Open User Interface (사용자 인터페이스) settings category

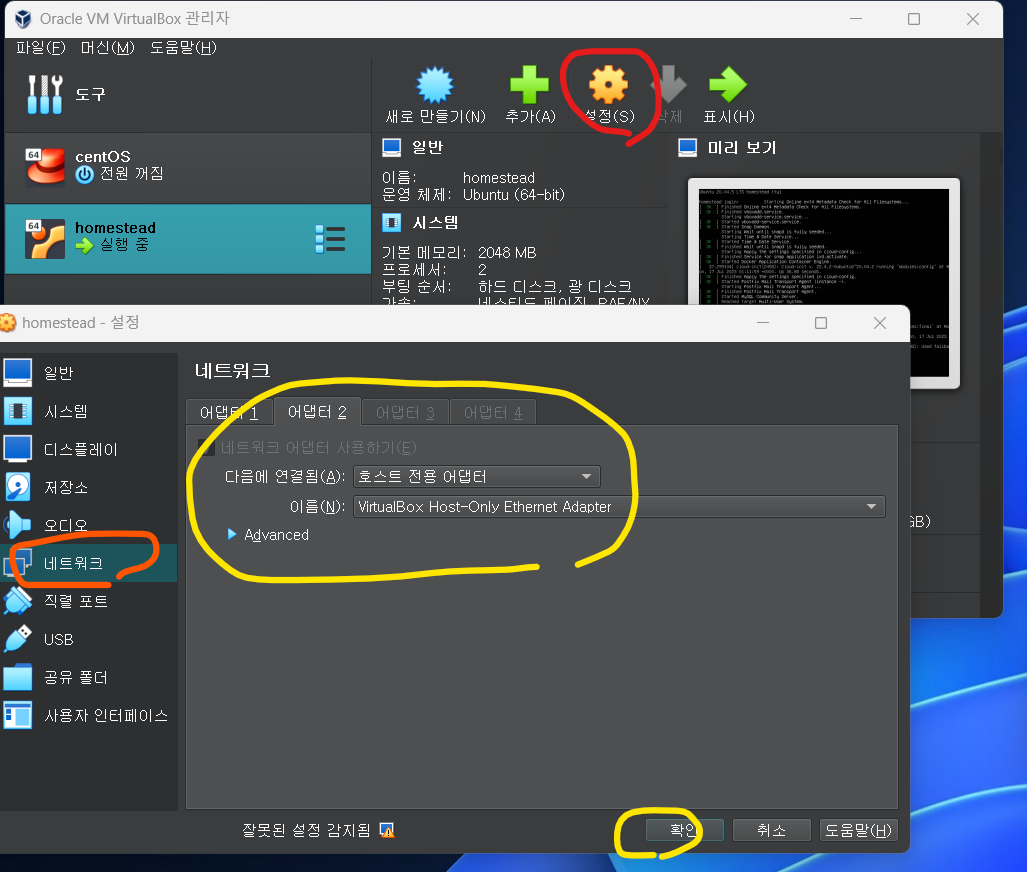(88, 715)
